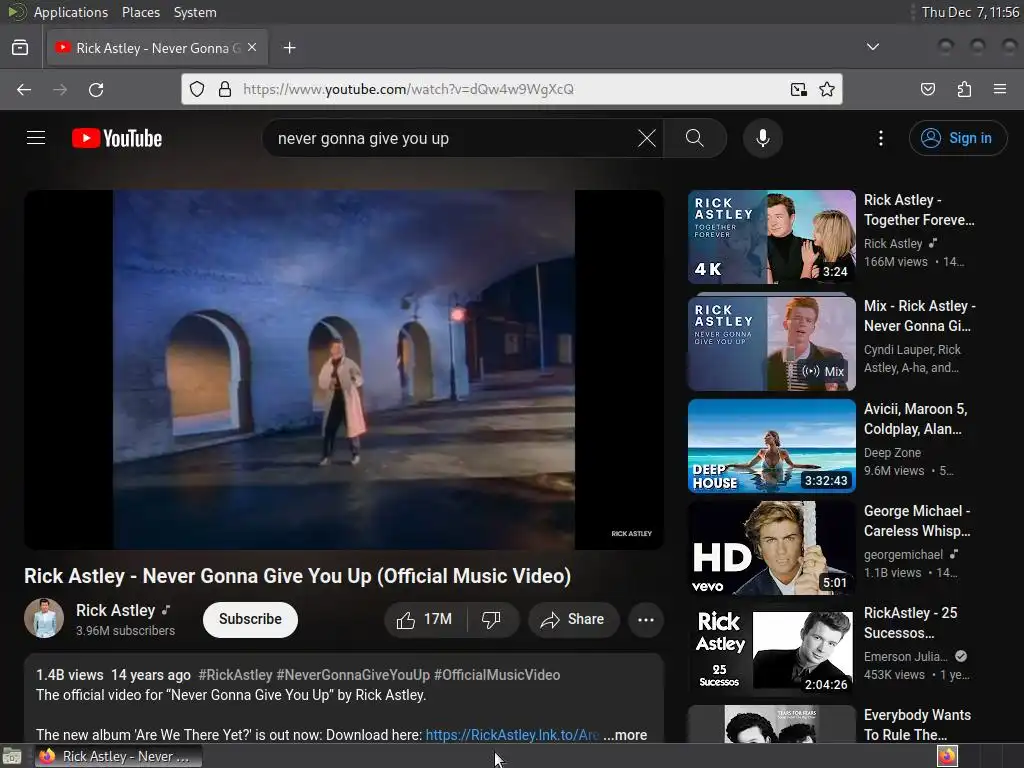Click the #NeverGonnaGiveYouUp hashtag
Image resolution: width=1024 pixels, height=768 pixels.
coord(353,675)
